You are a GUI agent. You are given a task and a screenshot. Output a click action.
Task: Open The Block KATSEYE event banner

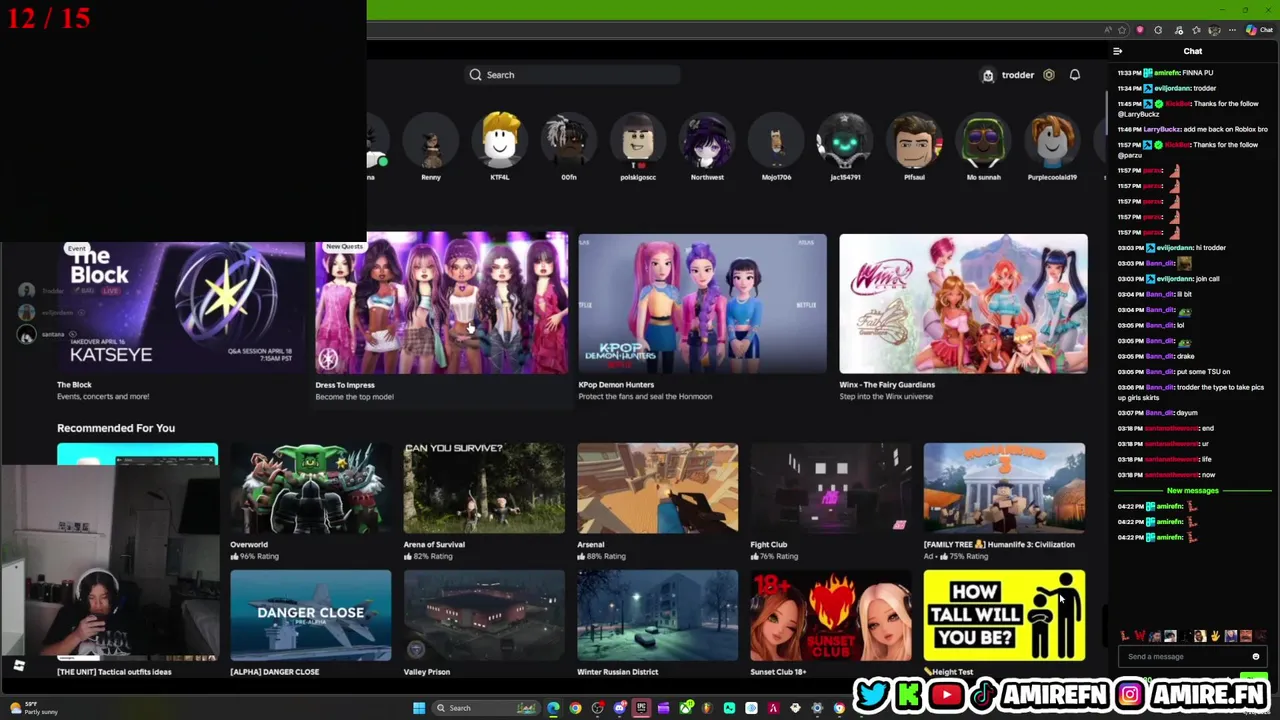coord(181,307)
